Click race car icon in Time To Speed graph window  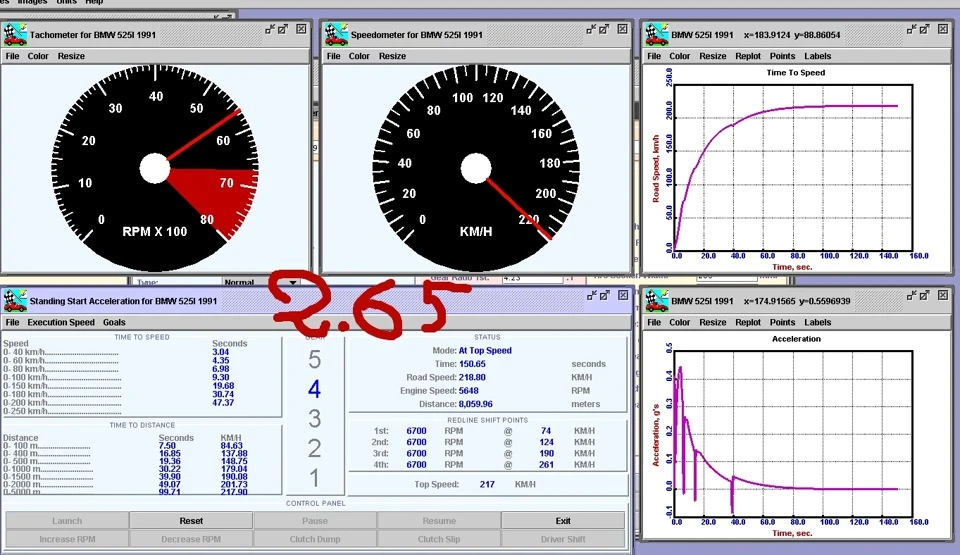(656, 34)
